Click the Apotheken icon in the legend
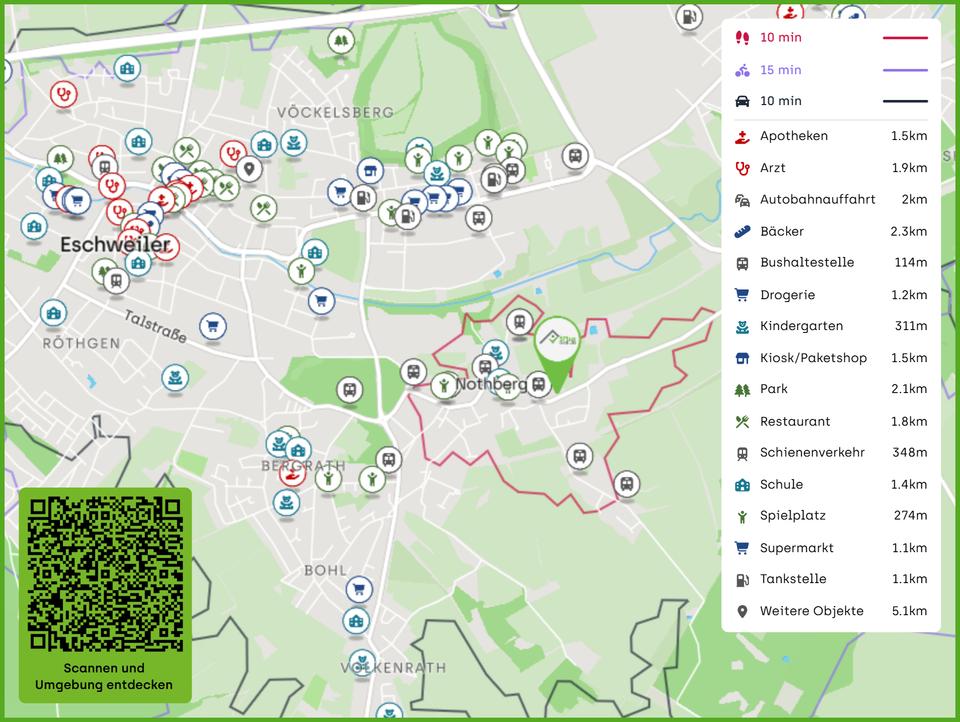The image size is (960, 722). click(x=742, y=136)
